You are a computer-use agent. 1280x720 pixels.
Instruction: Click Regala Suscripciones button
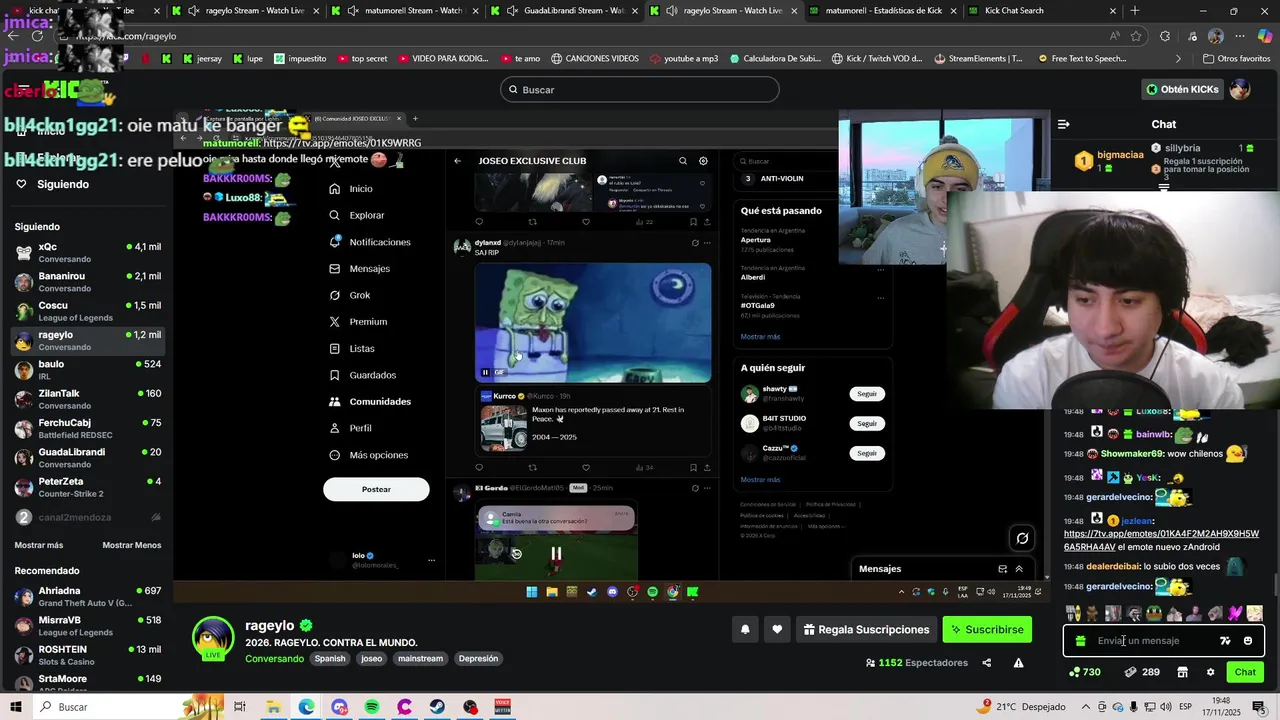pos(865,629)
